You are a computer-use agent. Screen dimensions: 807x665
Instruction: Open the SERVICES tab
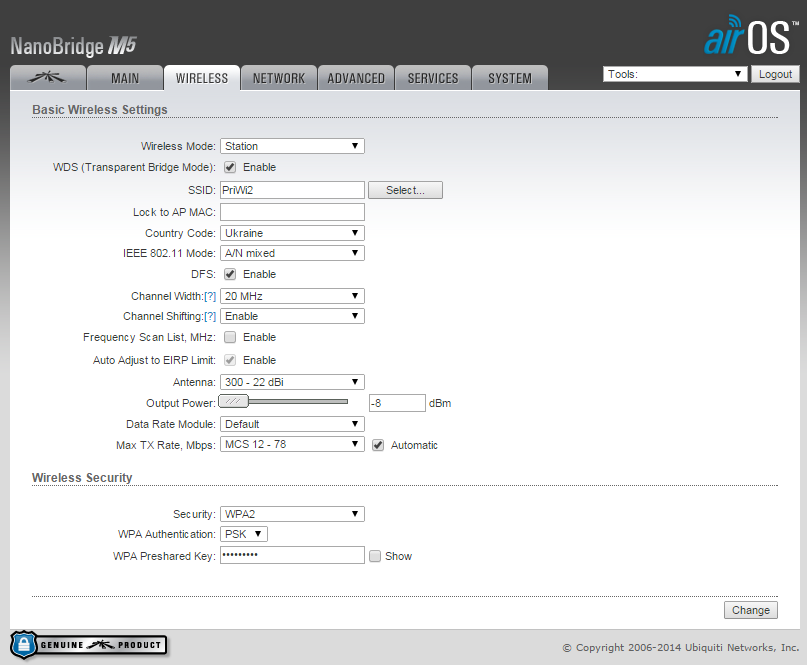(433, 78)
